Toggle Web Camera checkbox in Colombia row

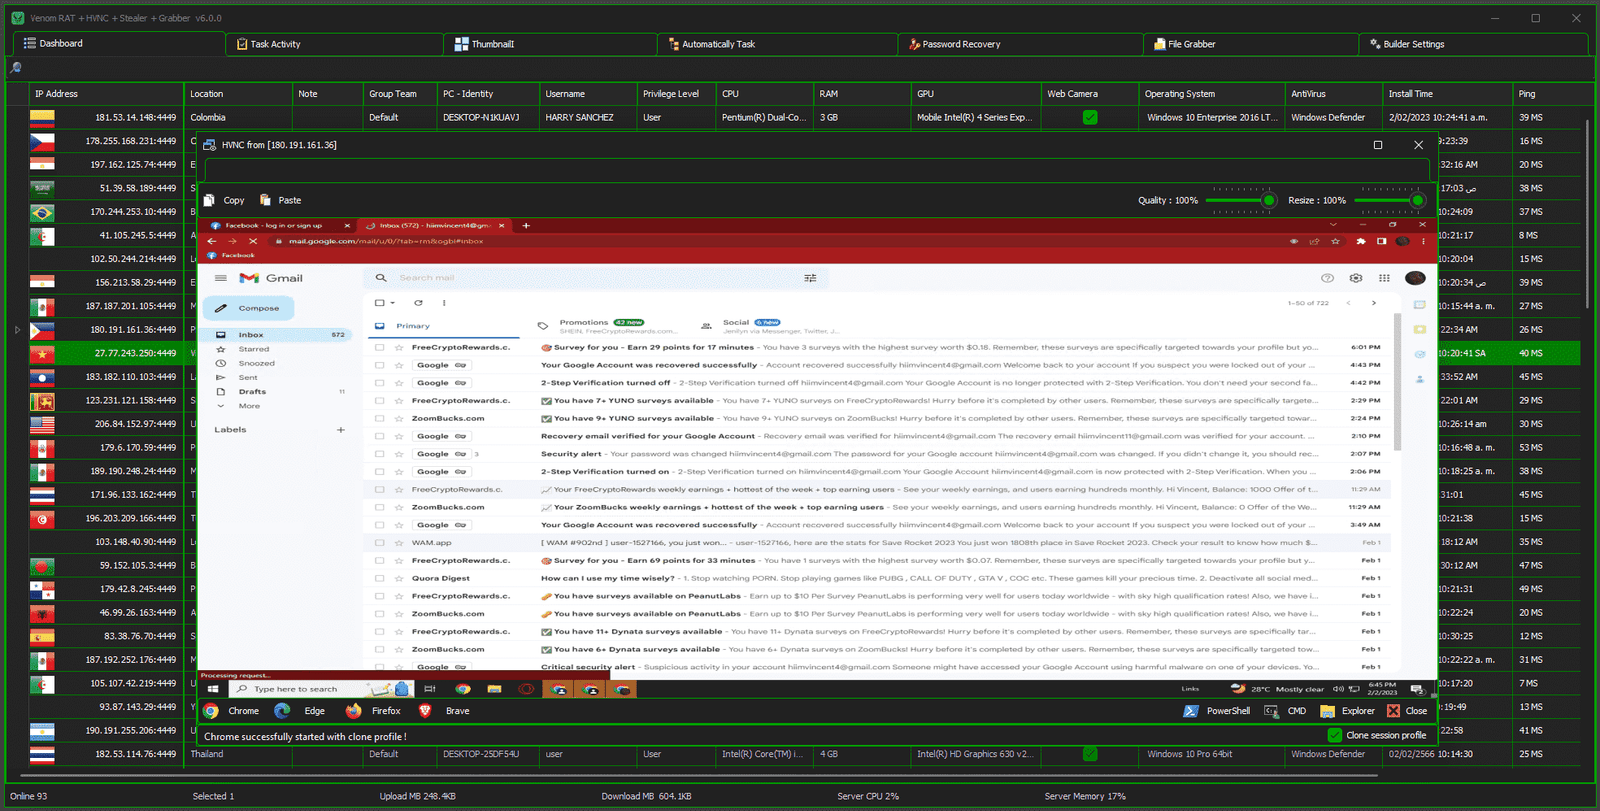[1090, 117]
